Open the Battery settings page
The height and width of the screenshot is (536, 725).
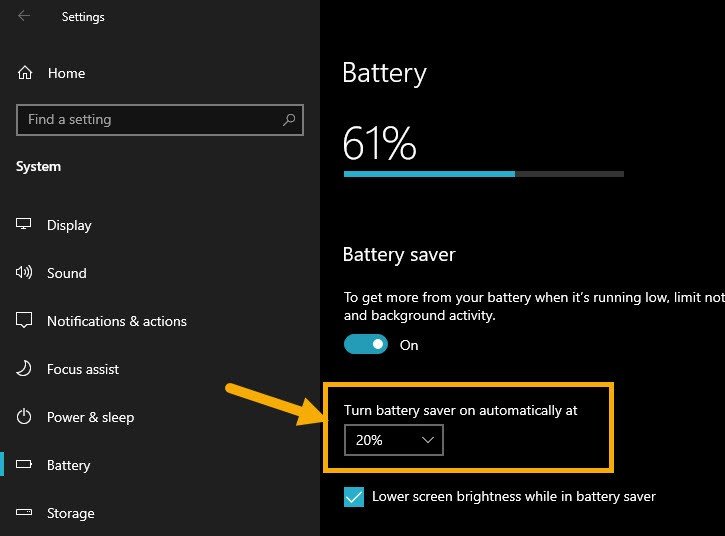coord(68,465)
